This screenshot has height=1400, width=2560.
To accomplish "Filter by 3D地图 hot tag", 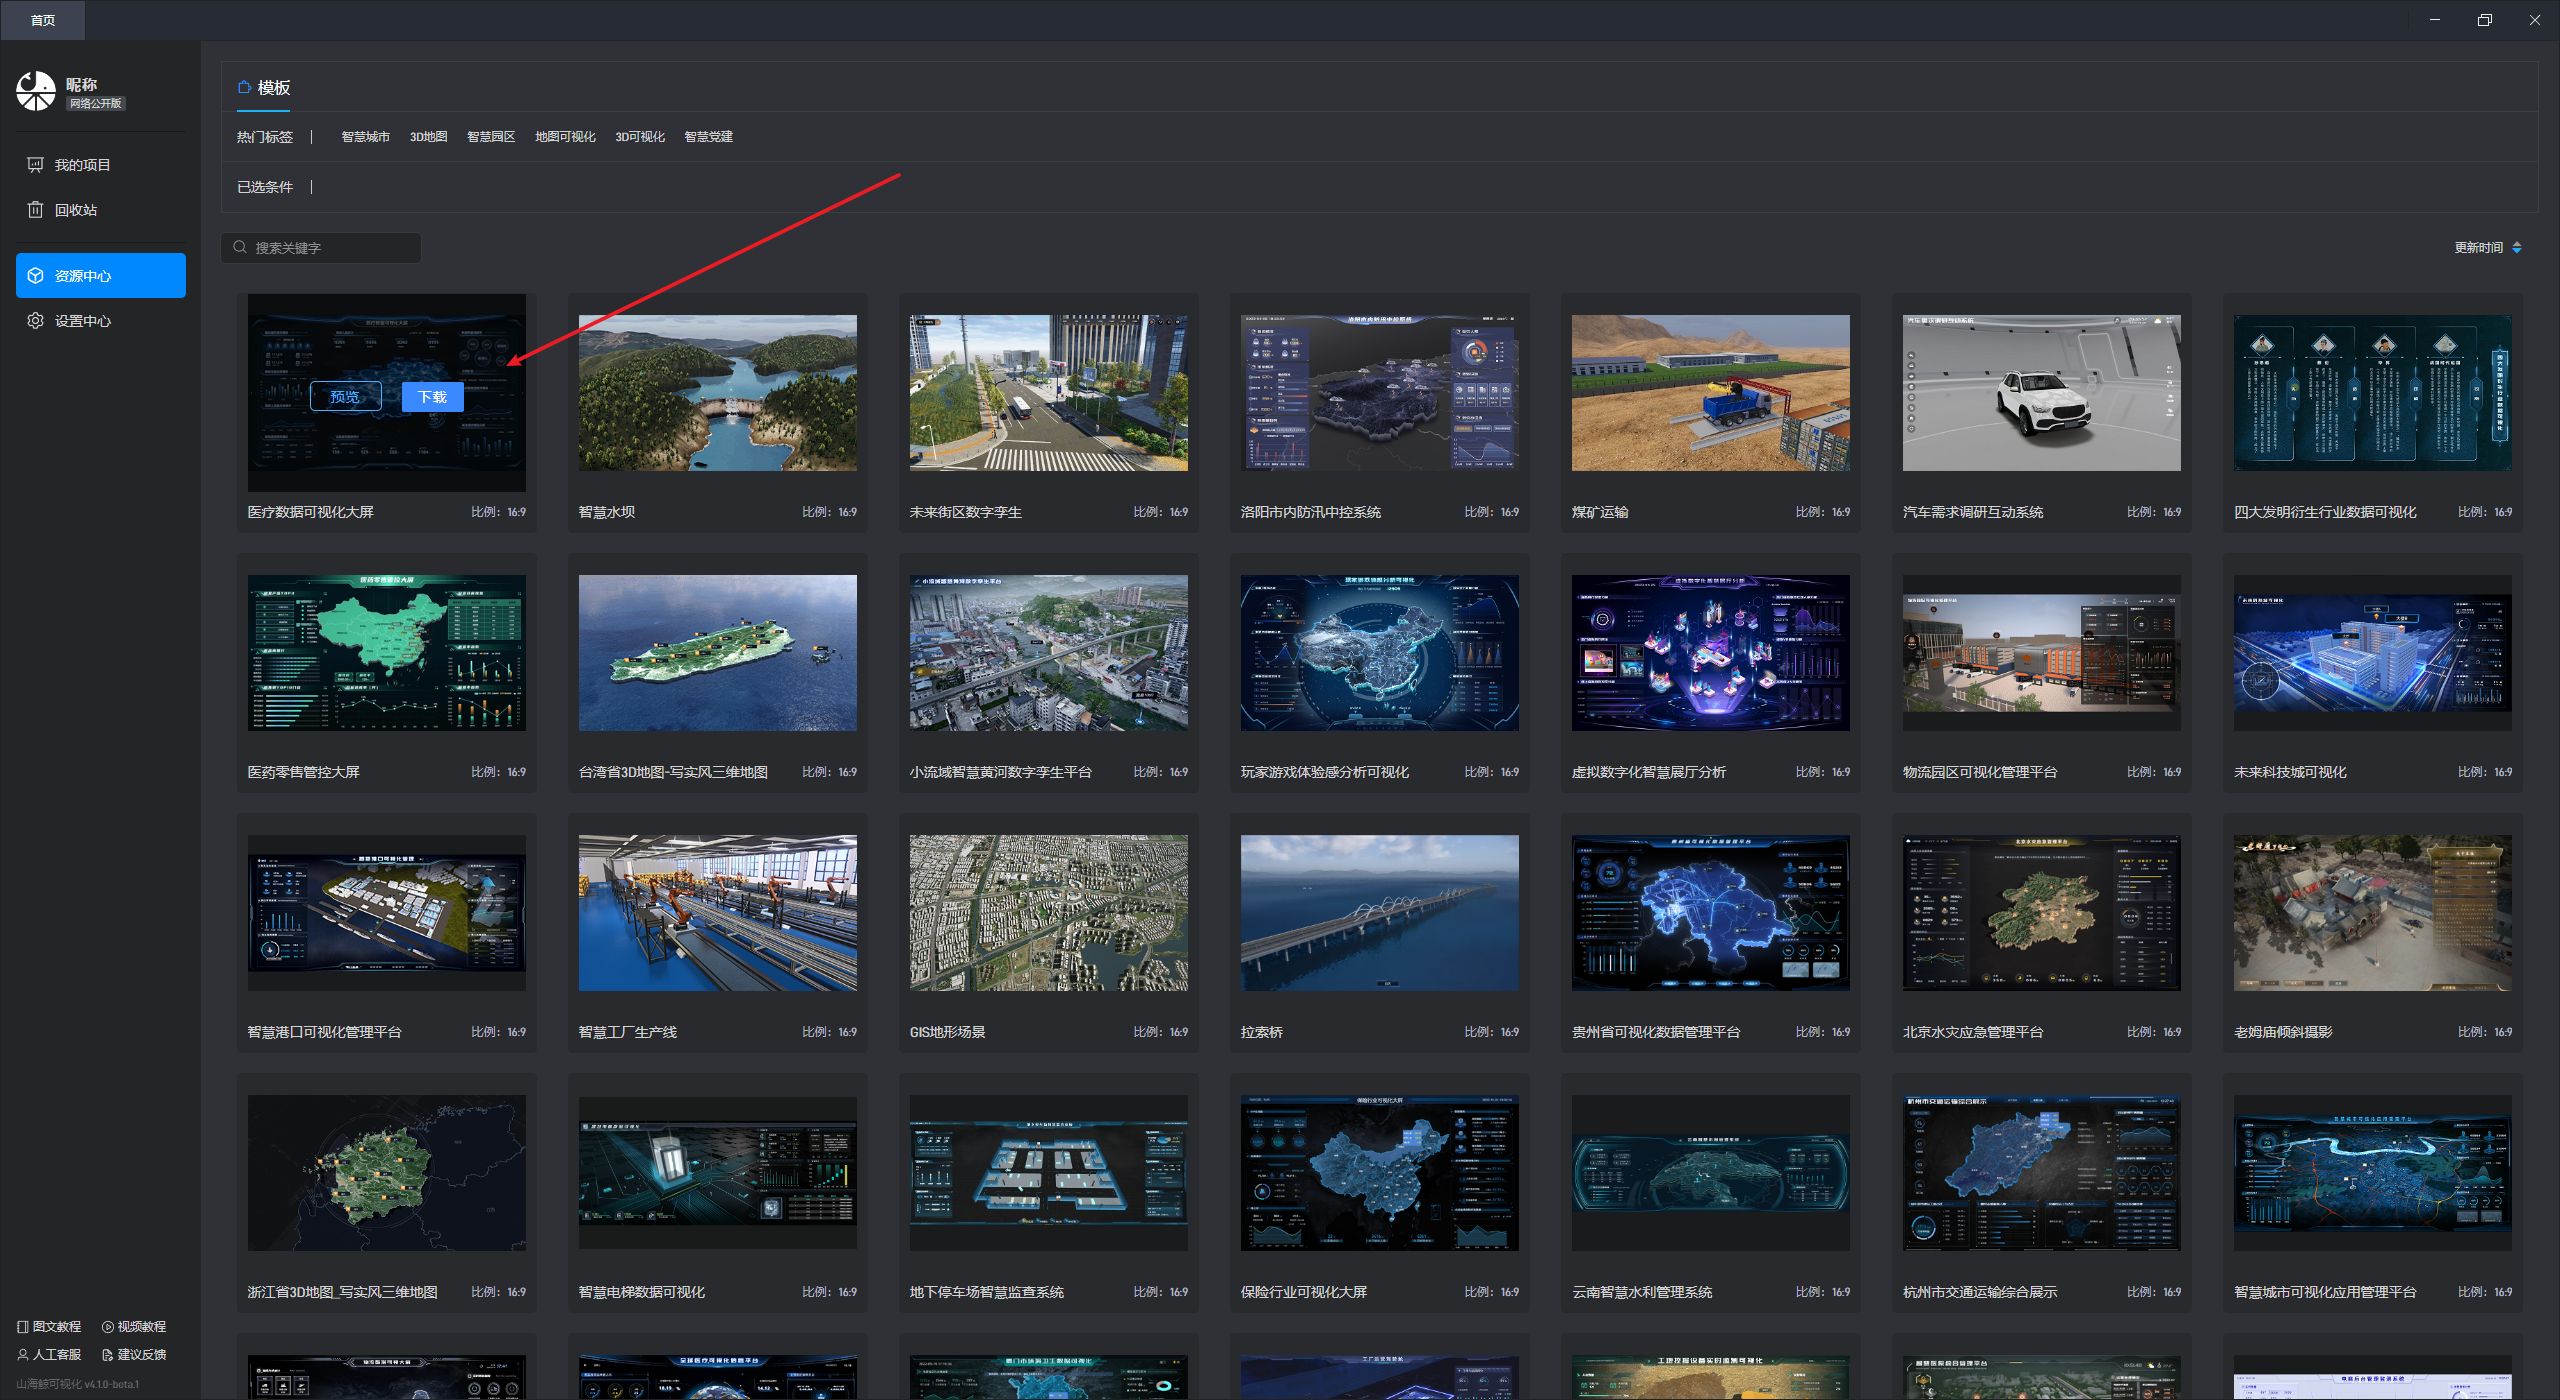I will tap(428, 137).
